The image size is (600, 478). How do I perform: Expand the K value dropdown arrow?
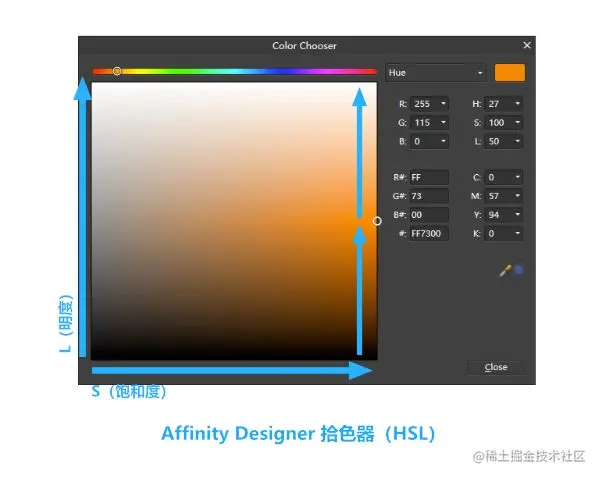click(x=517, y=233)
